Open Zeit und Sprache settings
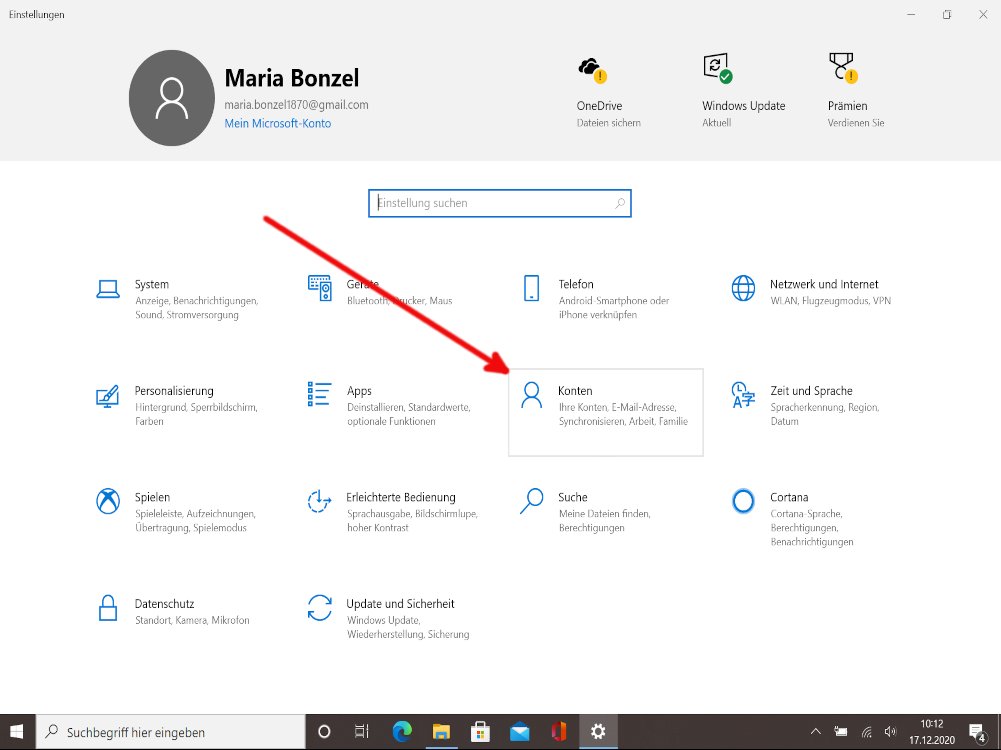Image resolution: width=1001 pixels, height=750 pixels. pyautogui.click(x=810, y=392)
